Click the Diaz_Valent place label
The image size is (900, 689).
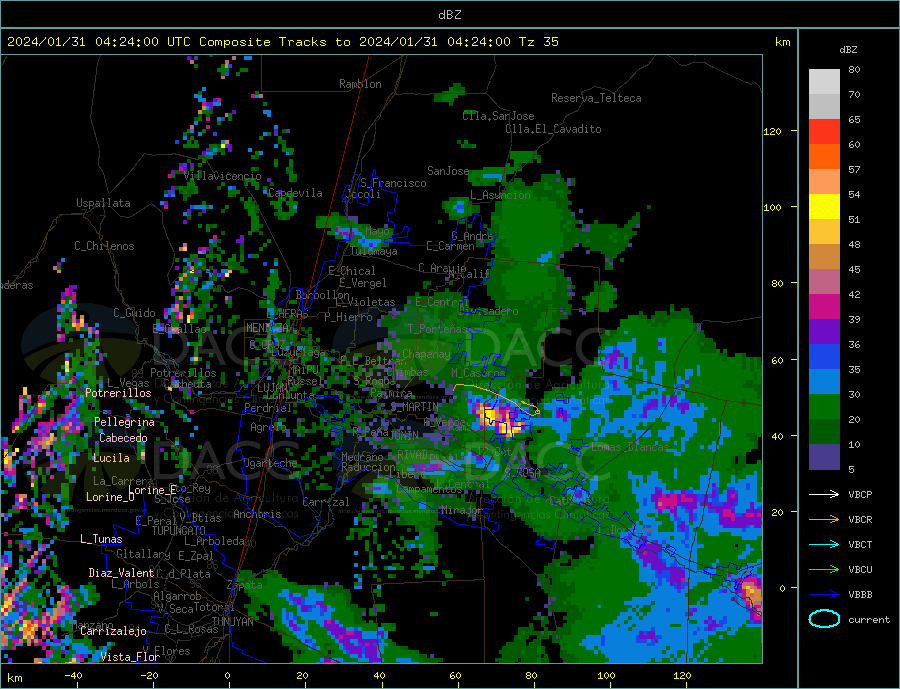(121, 573)
